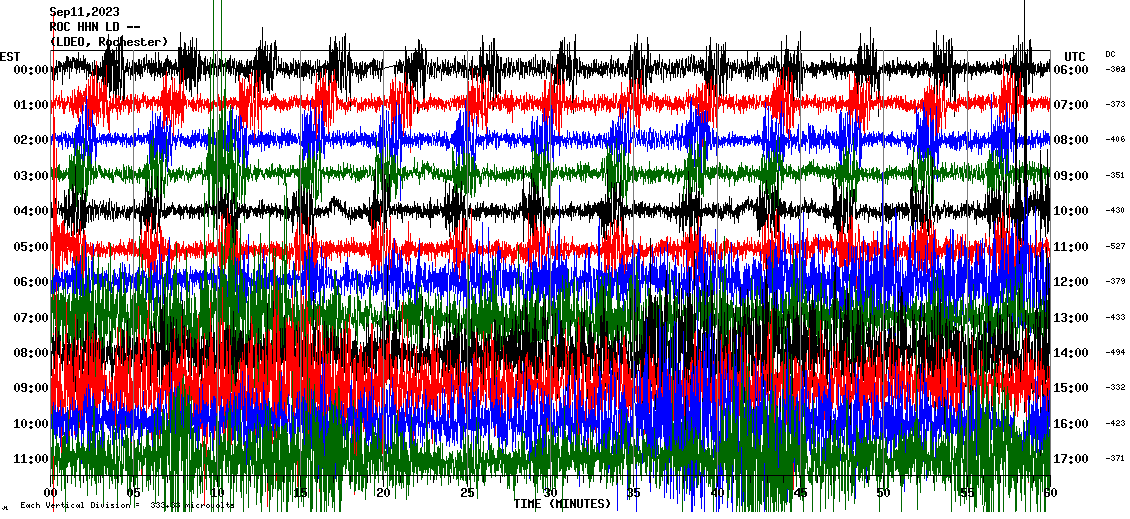Image resolution: width=1130 pixels, height=519 pixels.
Task: Select the 09:00 EST row label on left
Action: coord(31,388)
